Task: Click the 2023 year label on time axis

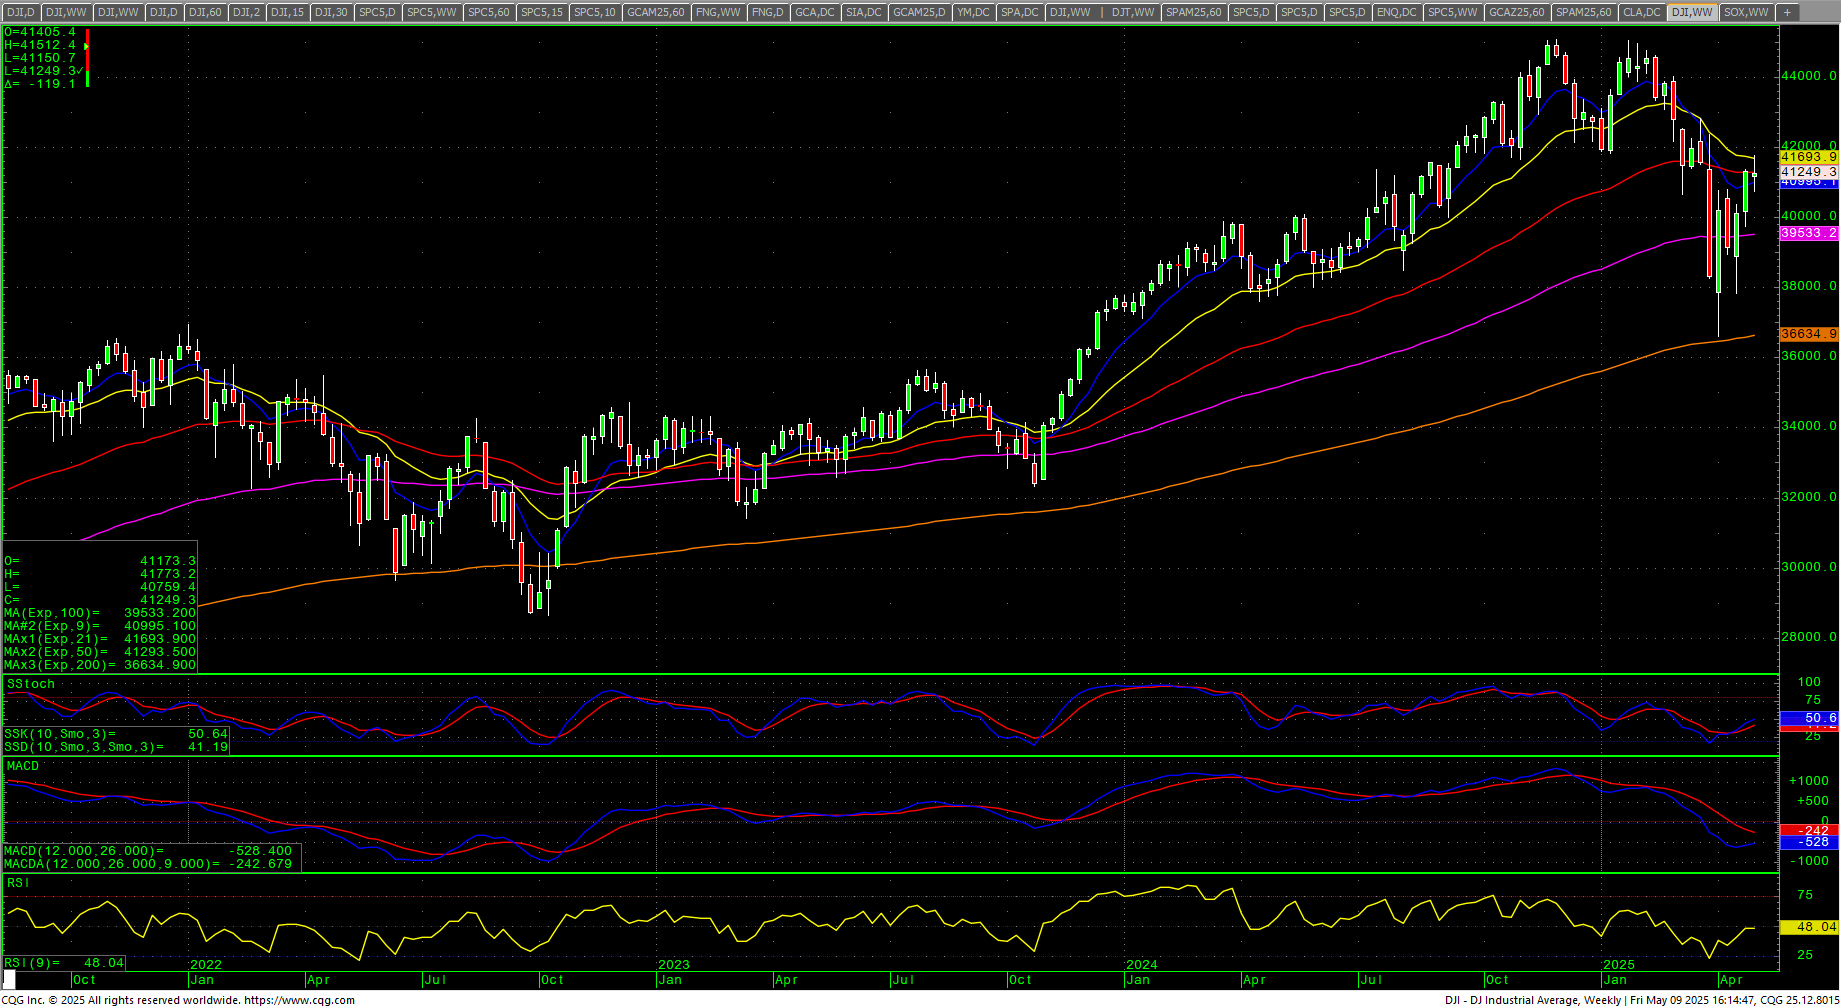Action: click(x=673, y=965)
